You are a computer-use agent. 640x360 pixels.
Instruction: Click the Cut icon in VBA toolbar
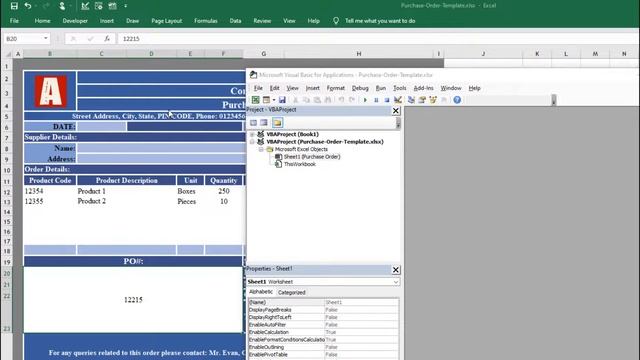point(296,100)
